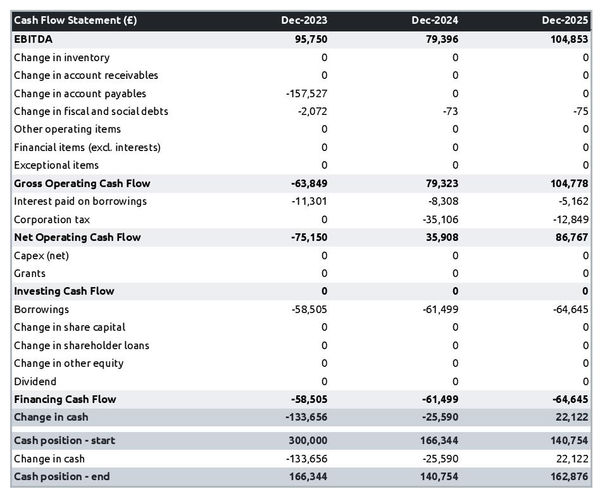Click the Interest paid on borrowings label
Viewport: 600px width, 497px height.
[80, 201]
